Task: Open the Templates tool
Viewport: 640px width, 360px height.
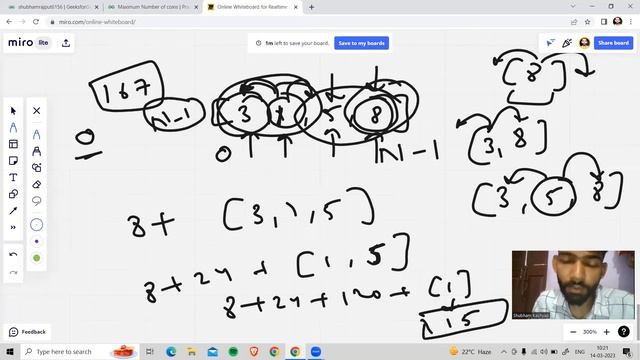Action: point(13,144)
